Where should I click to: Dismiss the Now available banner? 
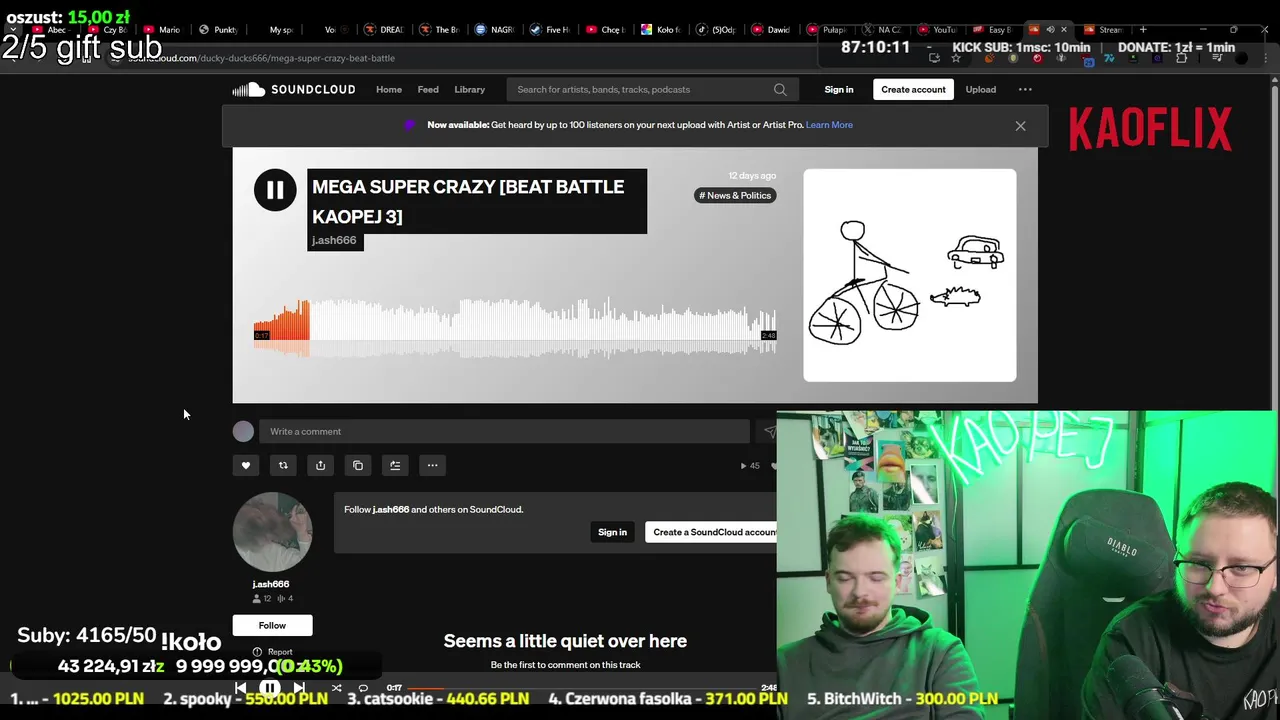coord(1020,126)
